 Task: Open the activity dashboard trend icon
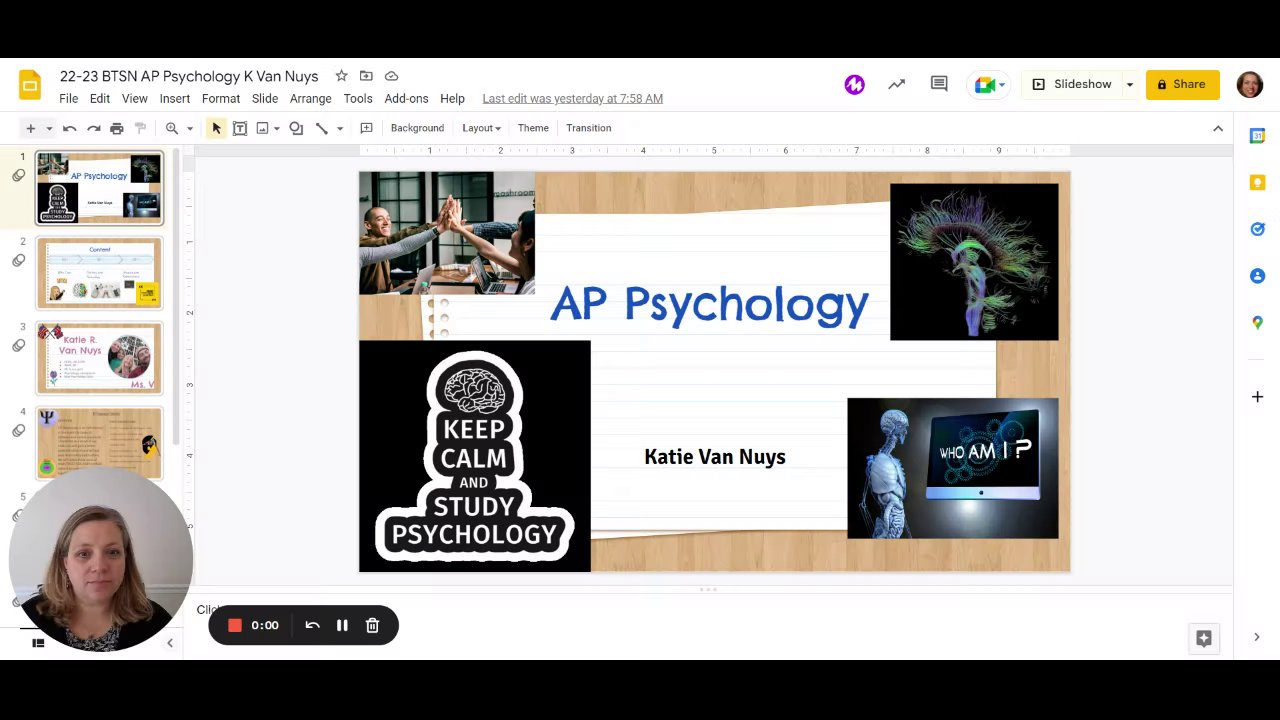point(896,85)
